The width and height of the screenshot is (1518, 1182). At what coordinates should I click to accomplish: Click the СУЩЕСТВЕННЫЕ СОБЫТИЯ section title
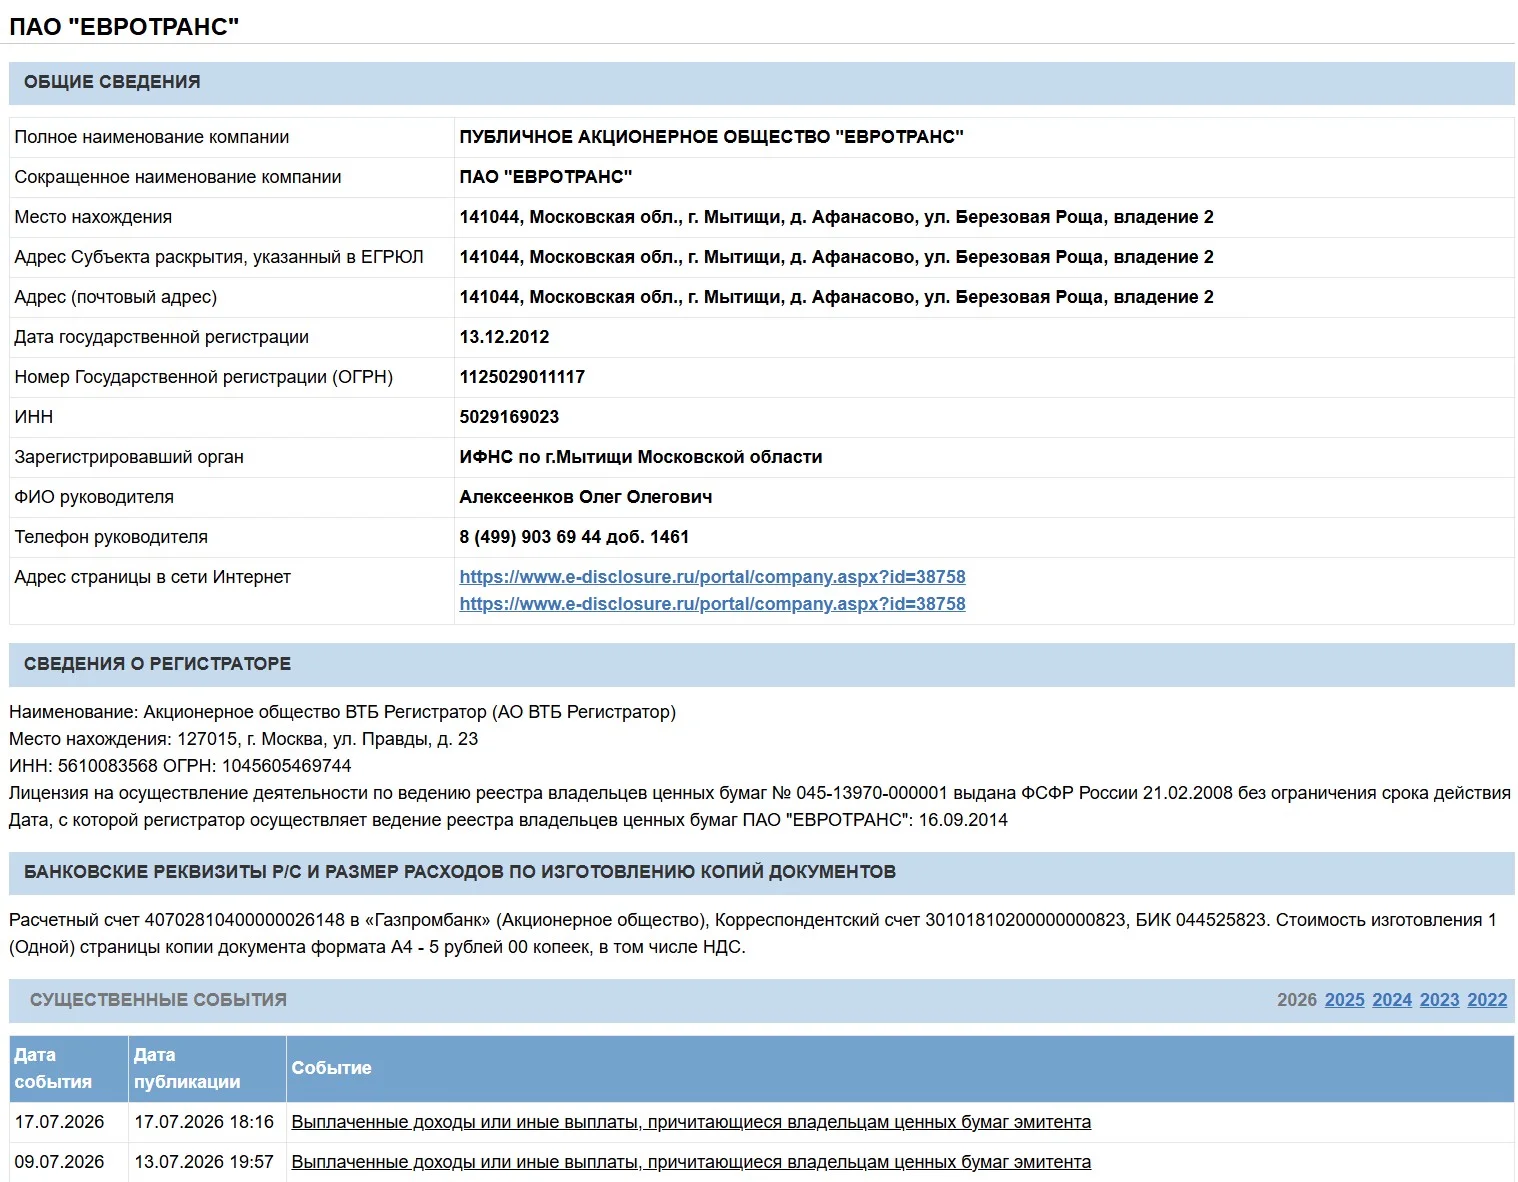click(158, 1000)
